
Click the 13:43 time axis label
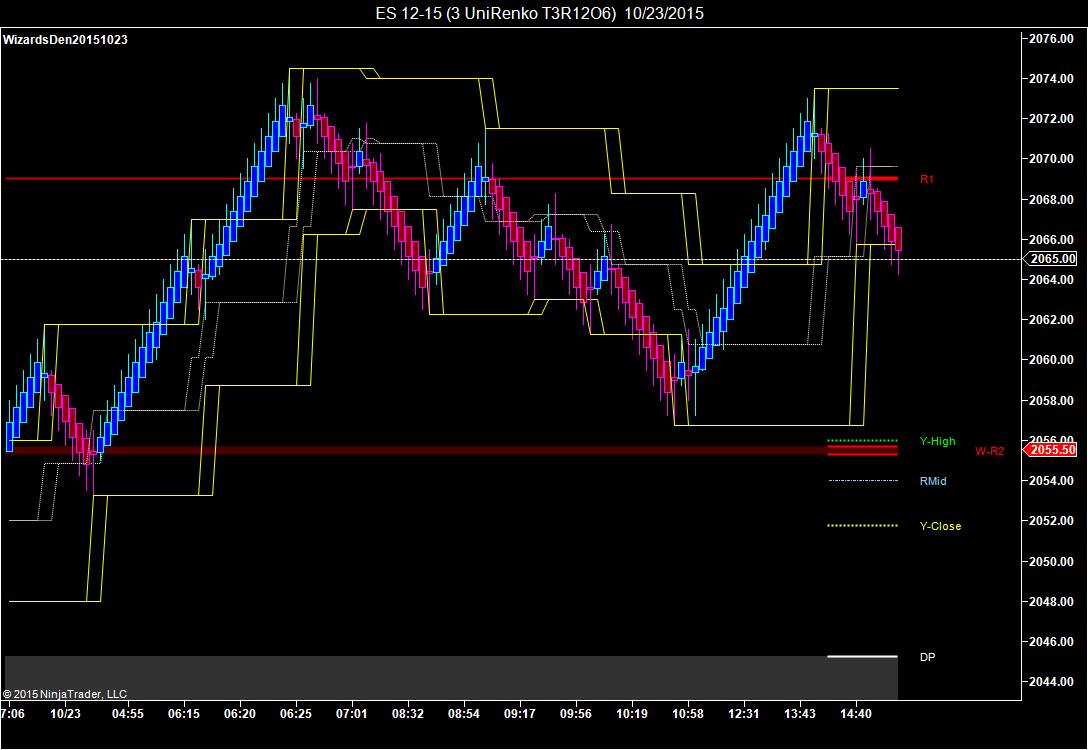[800, 714]
